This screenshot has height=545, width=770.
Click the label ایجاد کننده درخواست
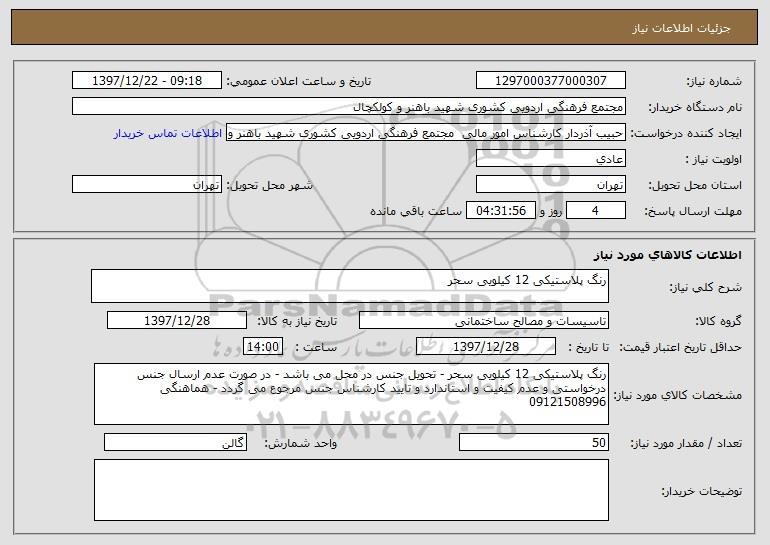(686, 134)
